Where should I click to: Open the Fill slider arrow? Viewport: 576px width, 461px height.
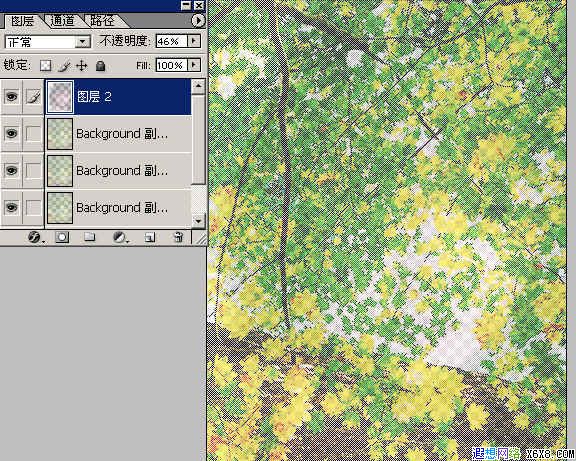[x=194, y=65]
